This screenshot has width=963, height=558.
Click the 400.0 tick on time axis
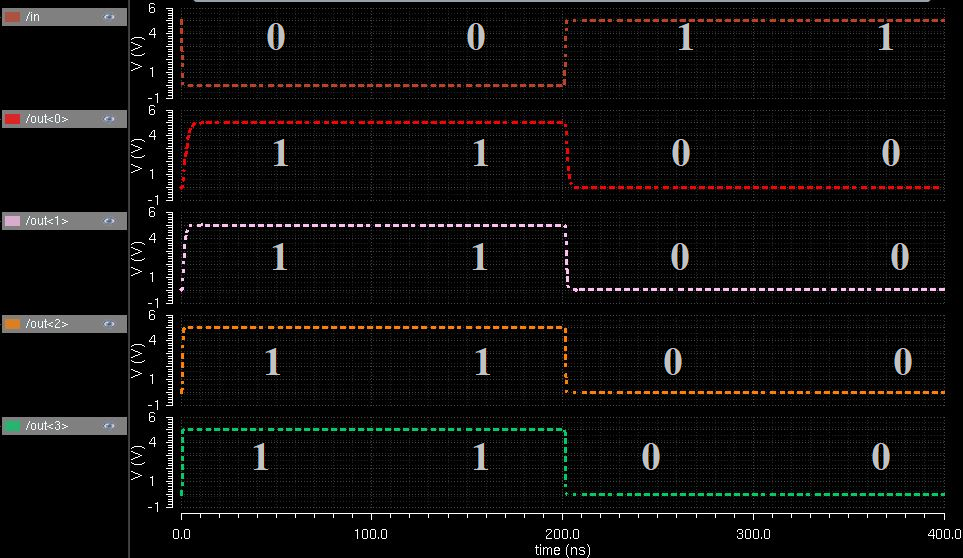(x=945, y=534)
